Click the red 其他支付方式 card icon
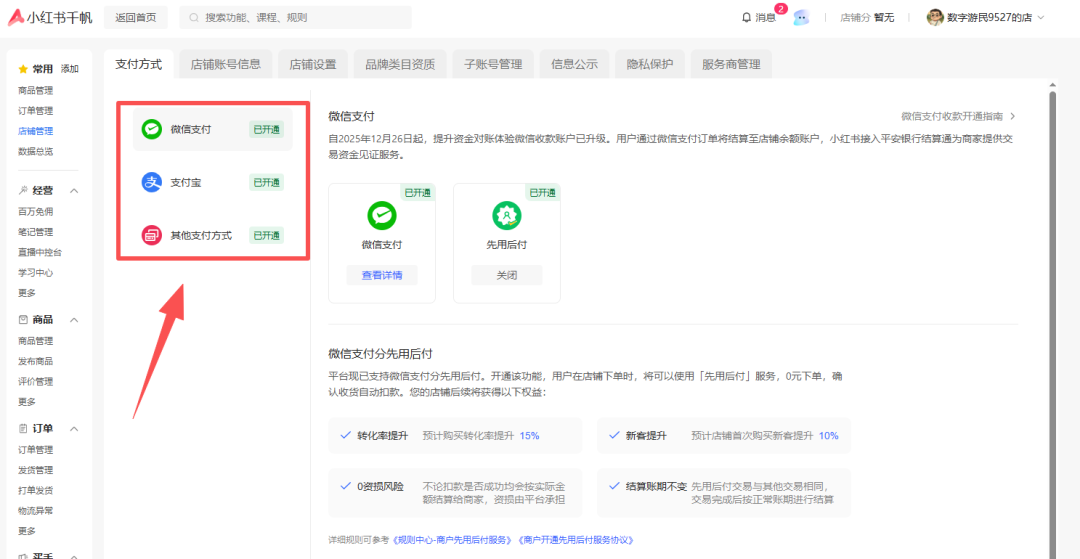Viewport: 1080px width, 559px height. (152, 235)
